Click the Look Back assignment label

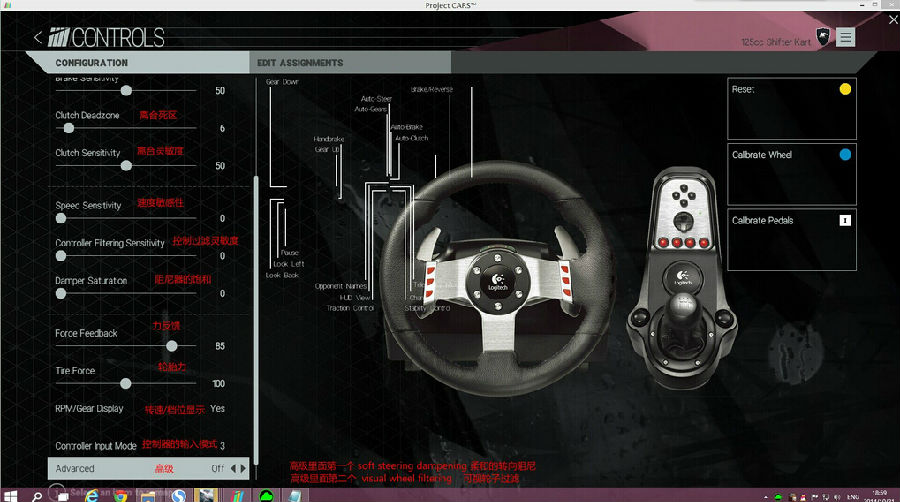tap(282, 275)
